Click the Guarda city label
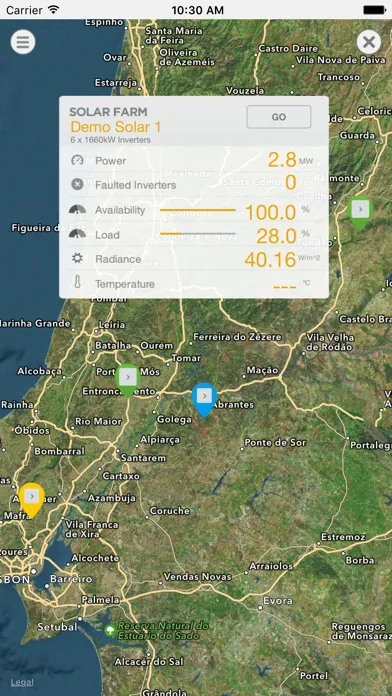The image size is (392, 696). tap(357, 135)
